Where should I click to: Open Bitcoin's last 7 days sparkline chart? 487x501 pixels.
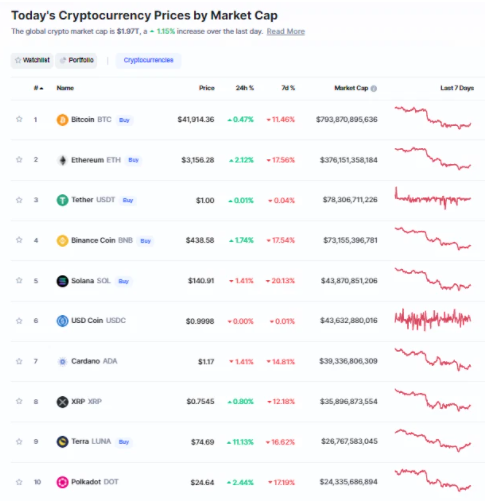coord(433,118)
